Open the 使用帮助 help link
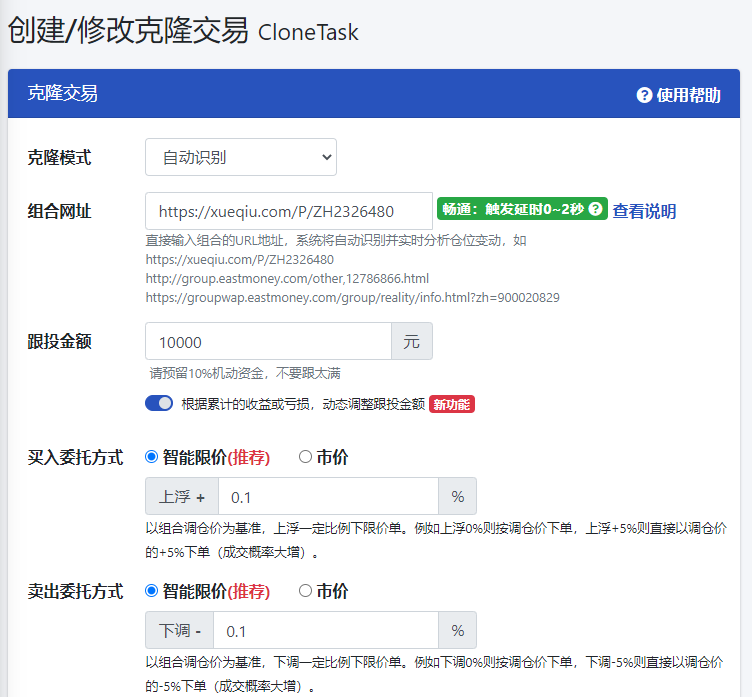Image resolution: width=752 pixels, height=697 pixels. point(678,95)
